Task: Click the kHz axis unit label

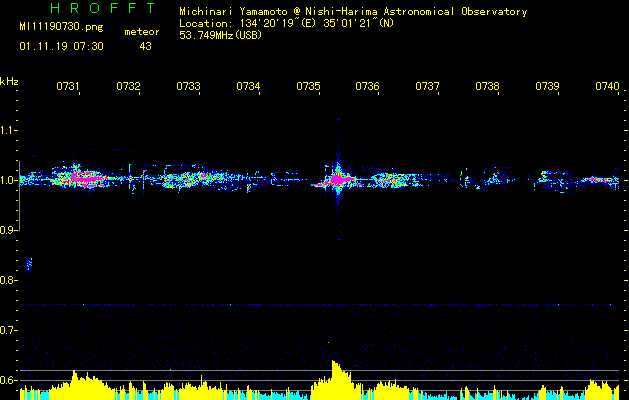Action: click(9, 81)
